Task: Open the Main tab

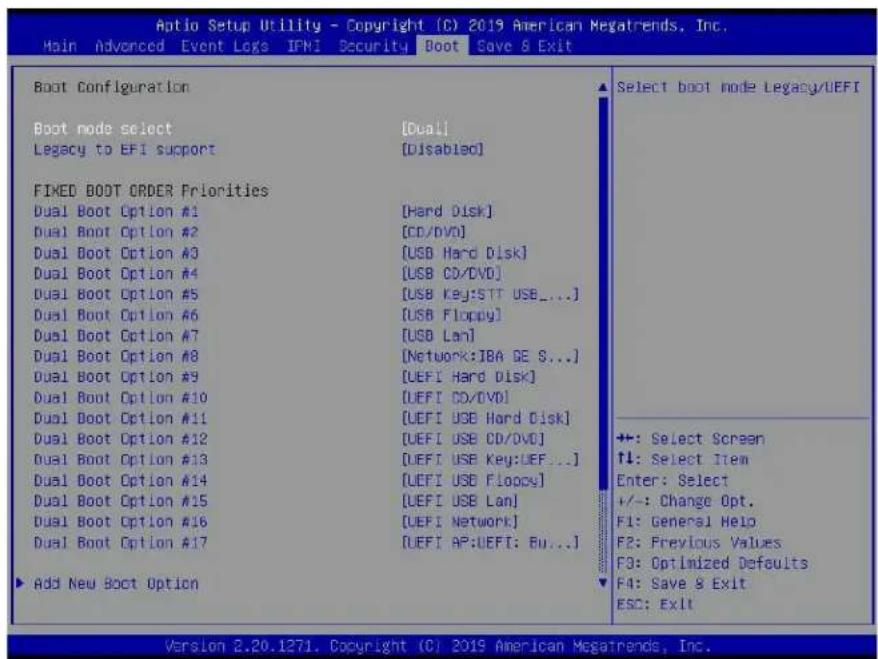Action: click(60, 46)
